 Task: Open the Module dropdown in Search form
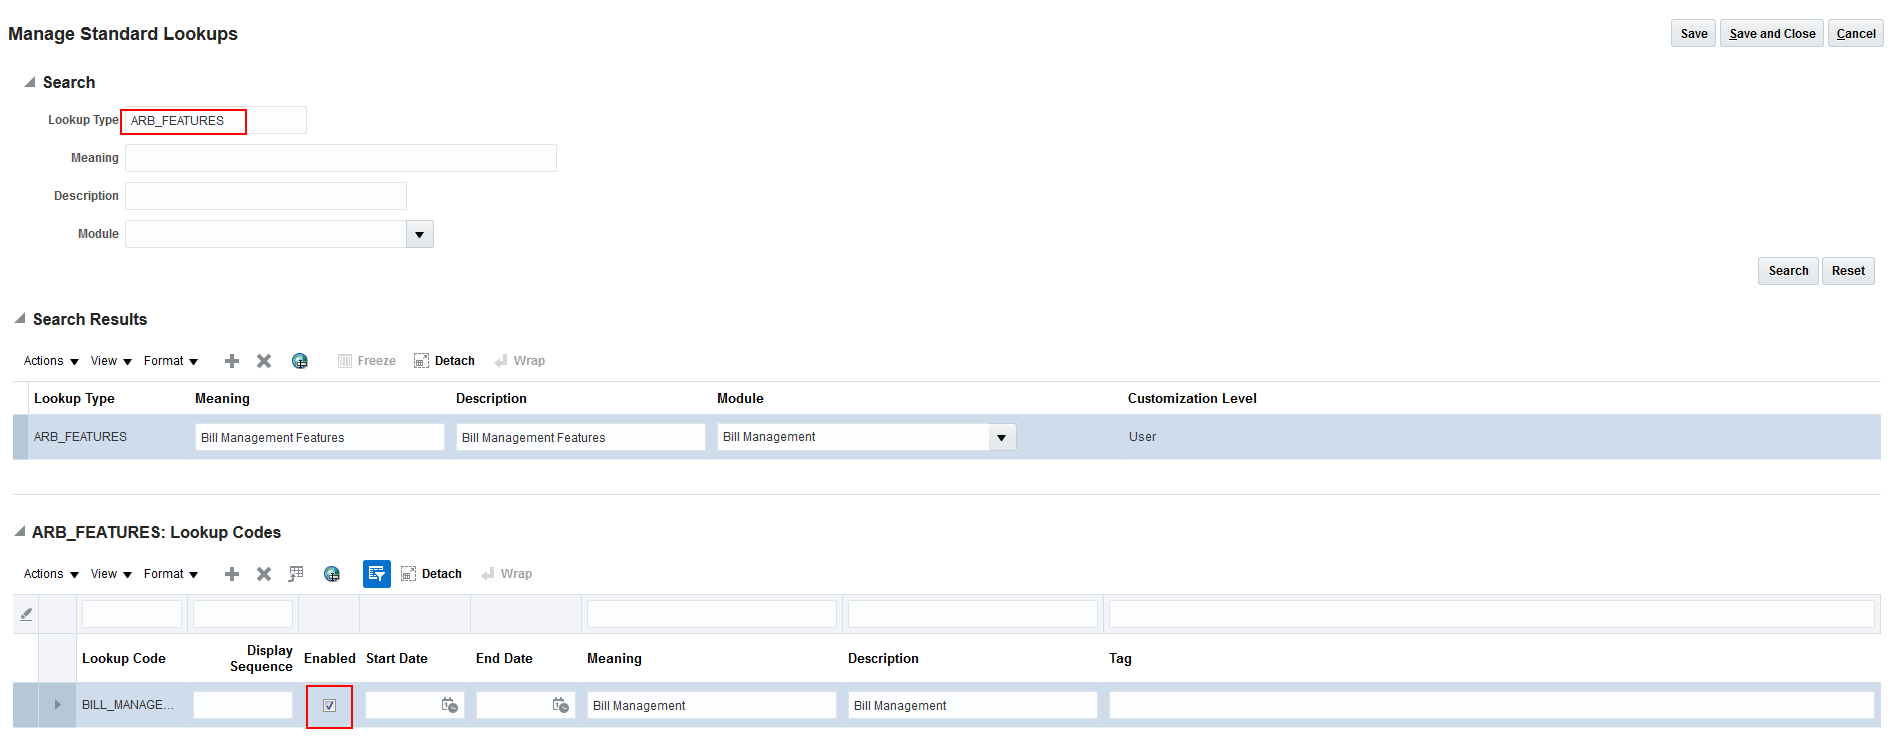click(420, 234)
